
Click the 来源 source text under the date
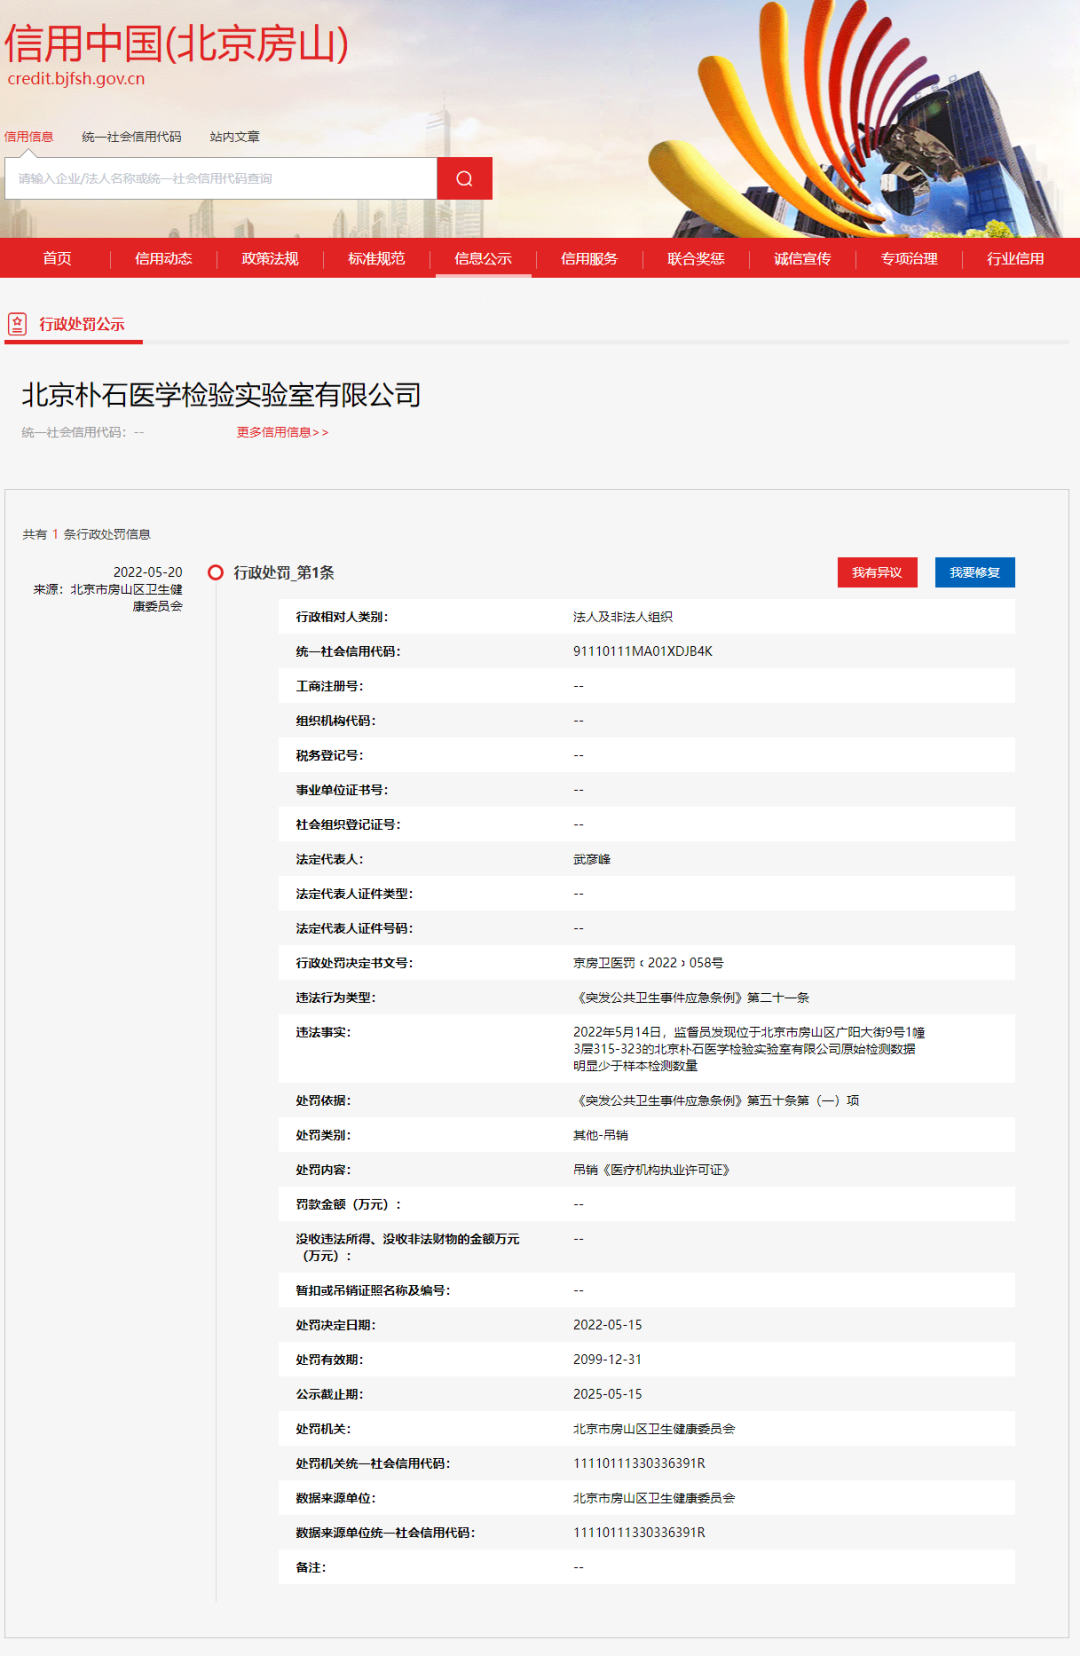pyautogui.click(x=108, y=598)
